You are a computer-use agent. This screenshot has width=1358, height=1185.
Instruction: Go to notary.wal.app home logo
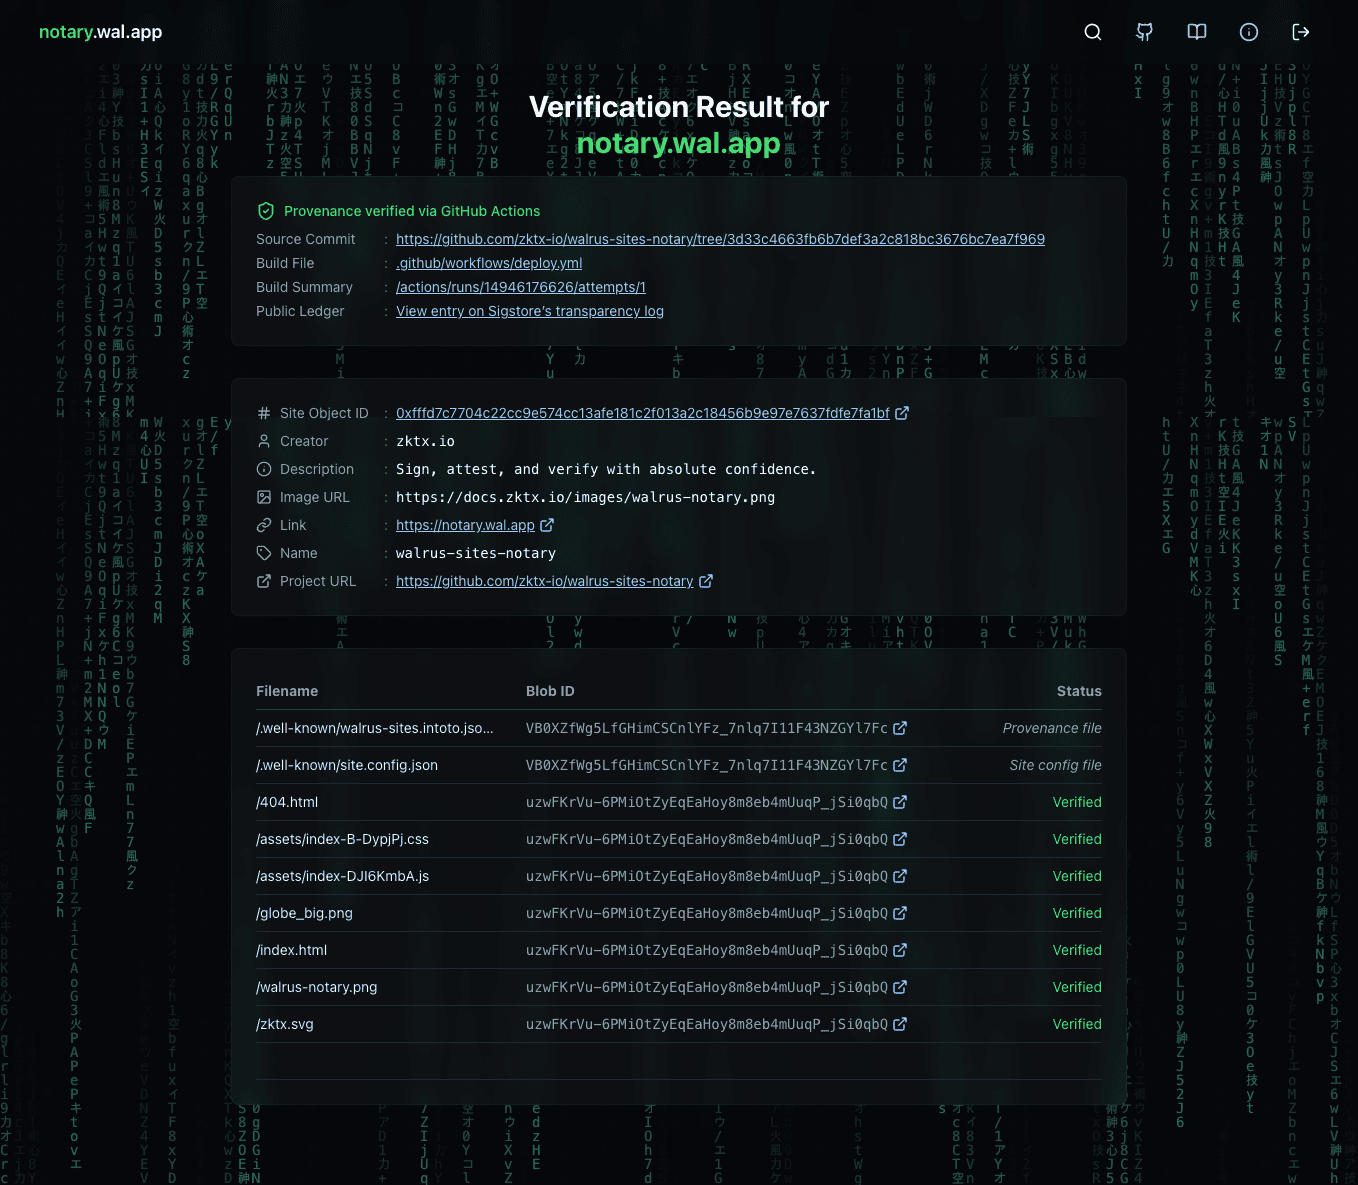point(100,32)
